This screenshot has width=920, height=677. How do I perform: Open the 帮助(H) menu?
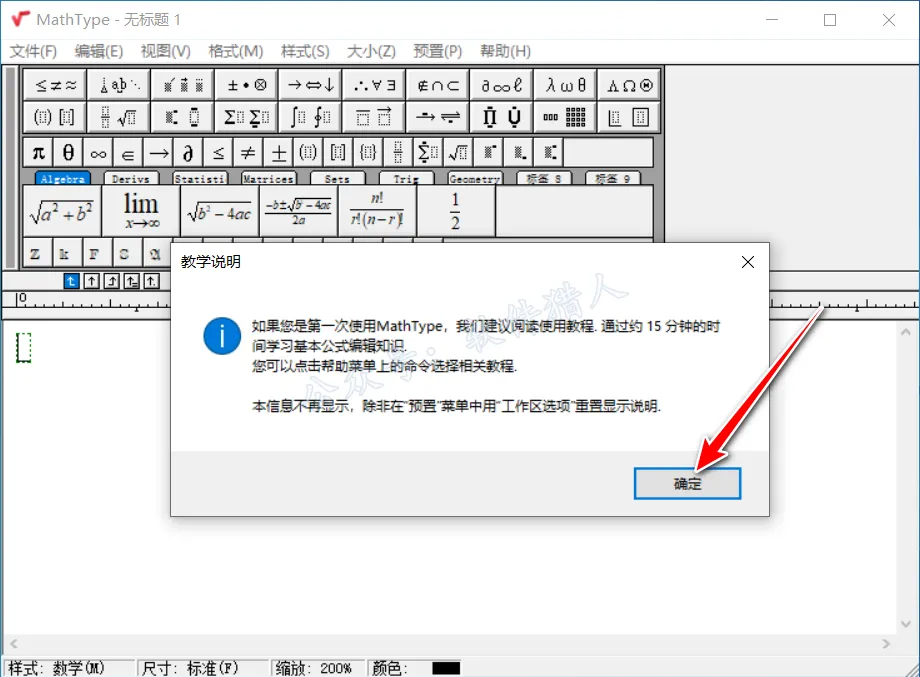pyautogui.click(x=505, y=52)
